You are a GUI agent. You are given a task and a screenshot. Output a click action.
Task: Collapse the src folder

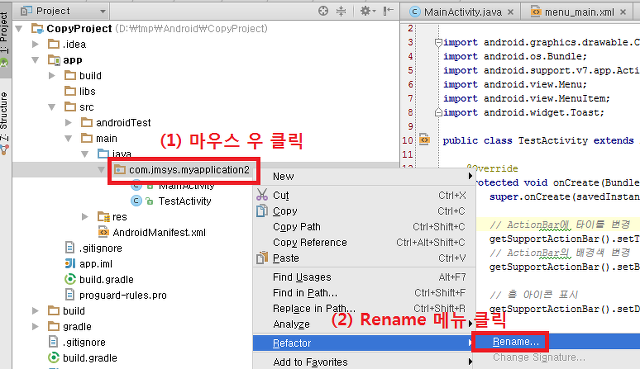(52, 107)
